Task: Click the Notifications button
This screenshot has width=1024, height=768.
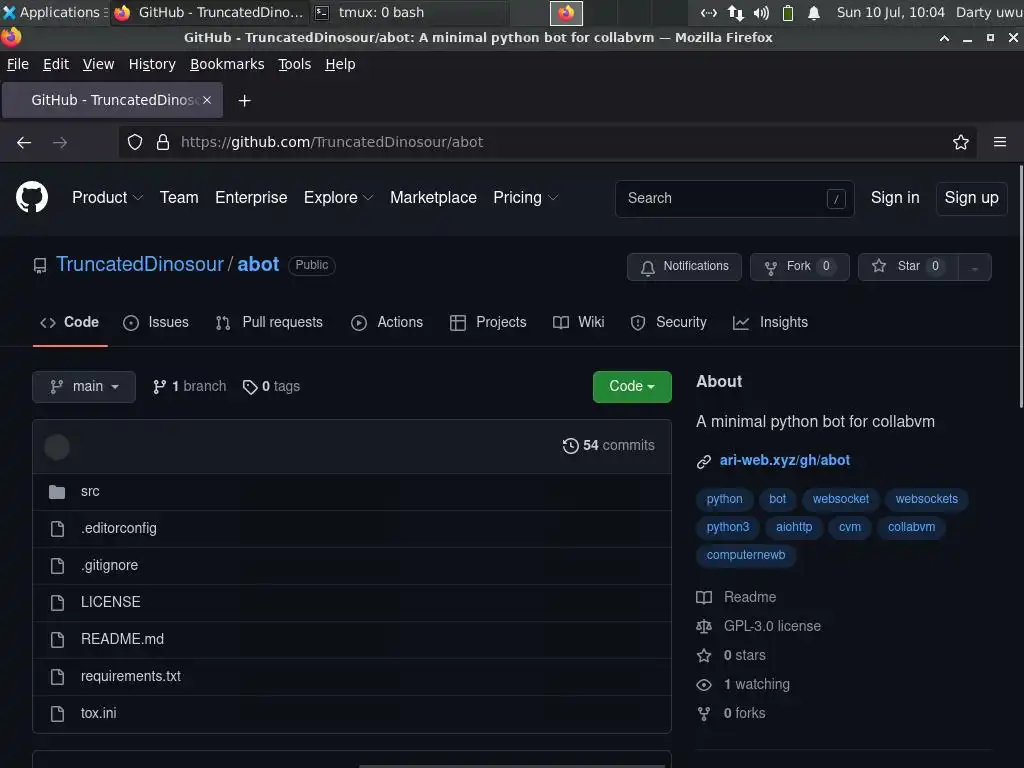Action: point(684,266)
